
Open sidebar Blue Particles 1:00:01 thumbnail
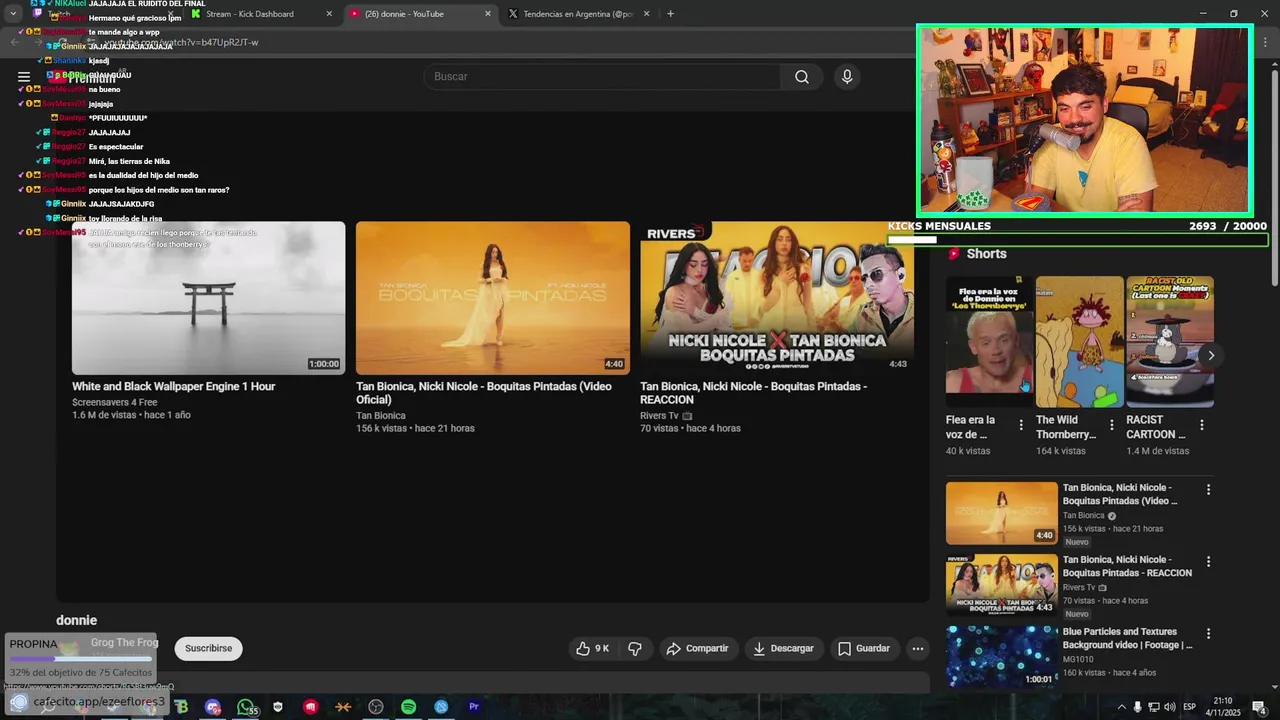click(x=1001, y=657)
